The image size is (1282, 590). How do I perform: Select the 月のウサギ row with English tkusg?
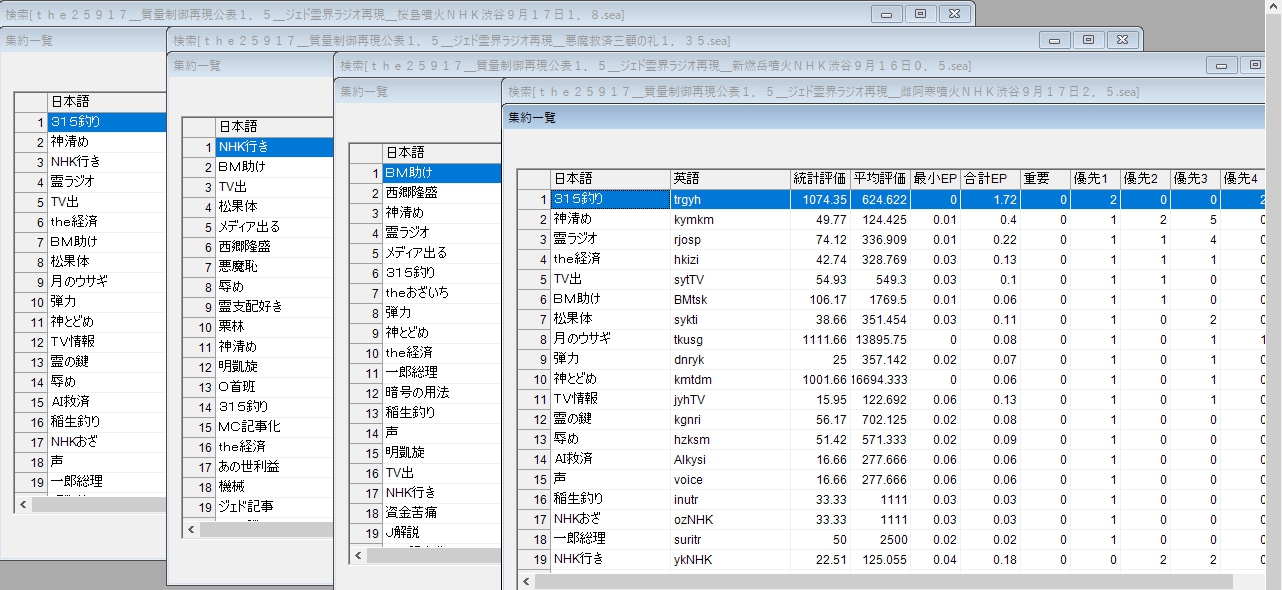(609, 339)
